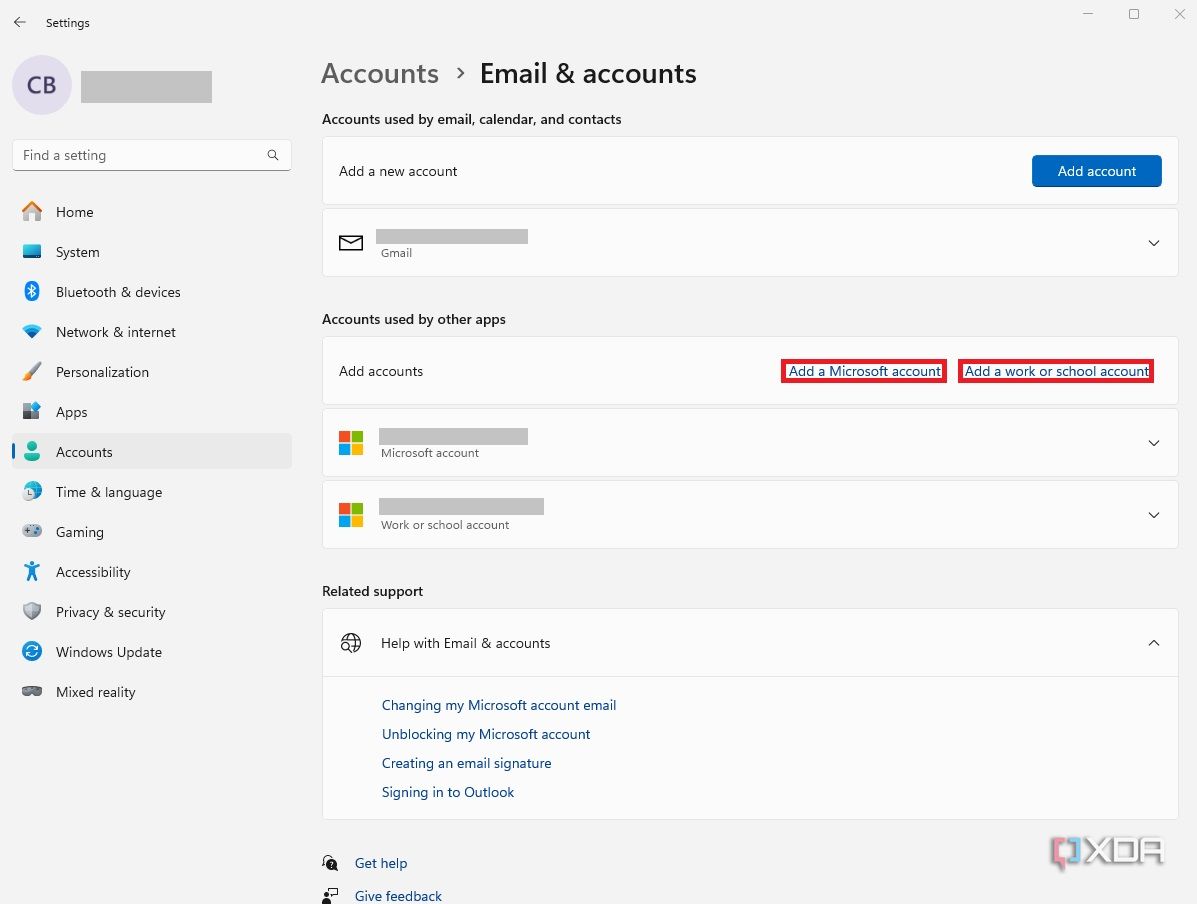Expand the Gmail account details
This screenshot has width=1197, height=904.
tap(1154, 243)
